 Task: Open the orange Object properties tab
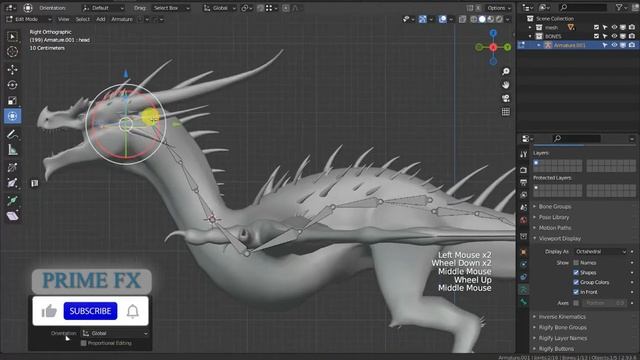pos(524,252)
